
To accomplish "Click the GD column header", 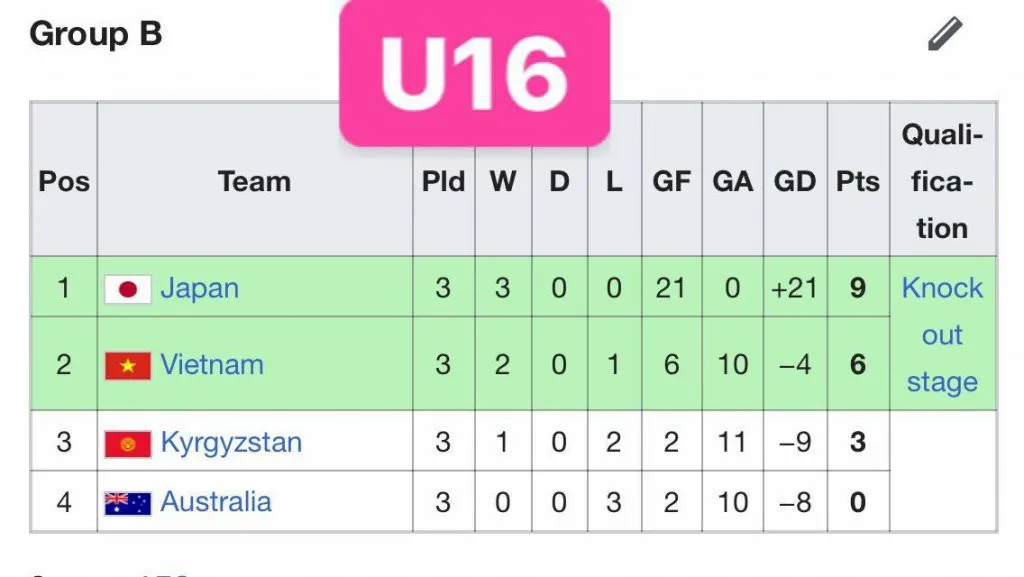I will (x=795, y=181).
